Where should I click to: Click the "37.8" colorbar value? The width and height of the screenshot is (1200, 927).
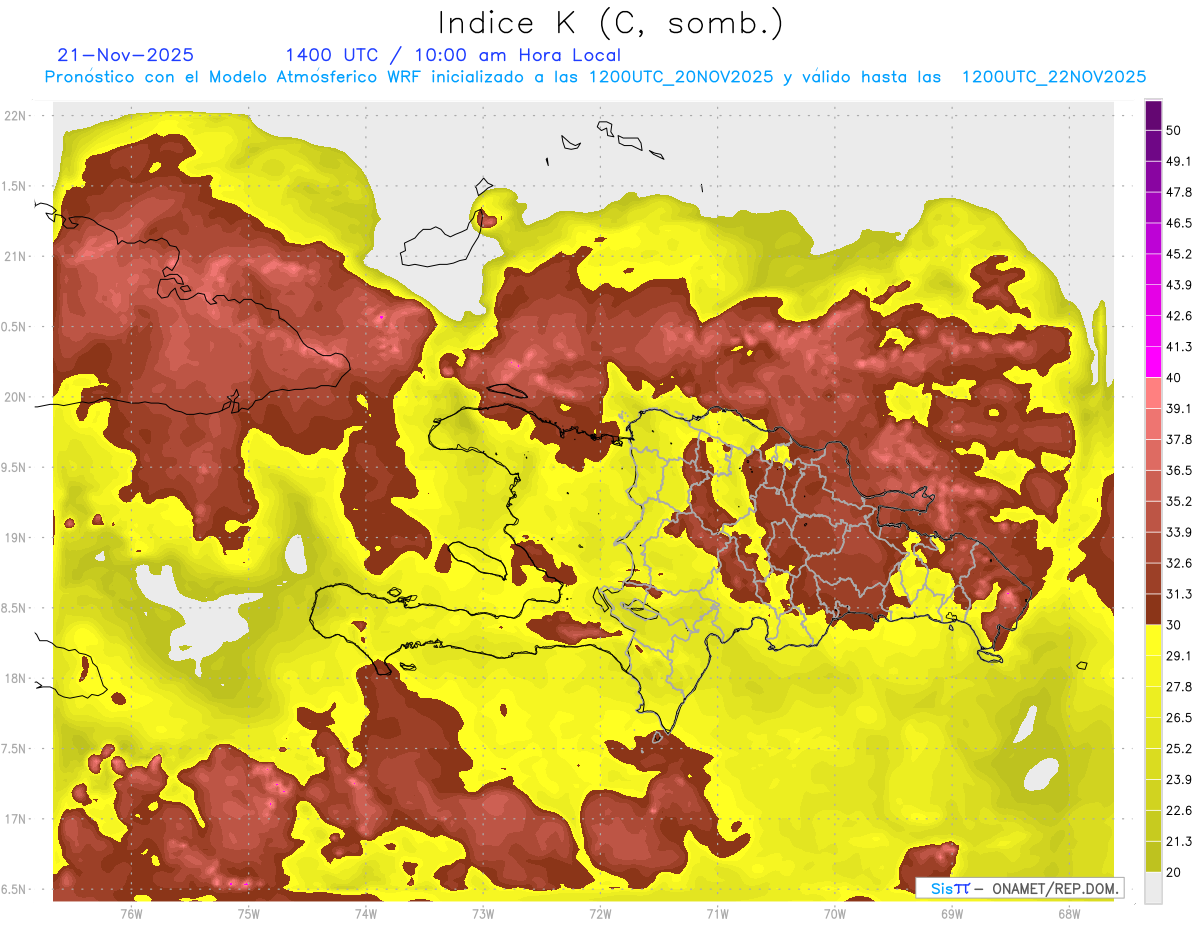point(1179,440)
